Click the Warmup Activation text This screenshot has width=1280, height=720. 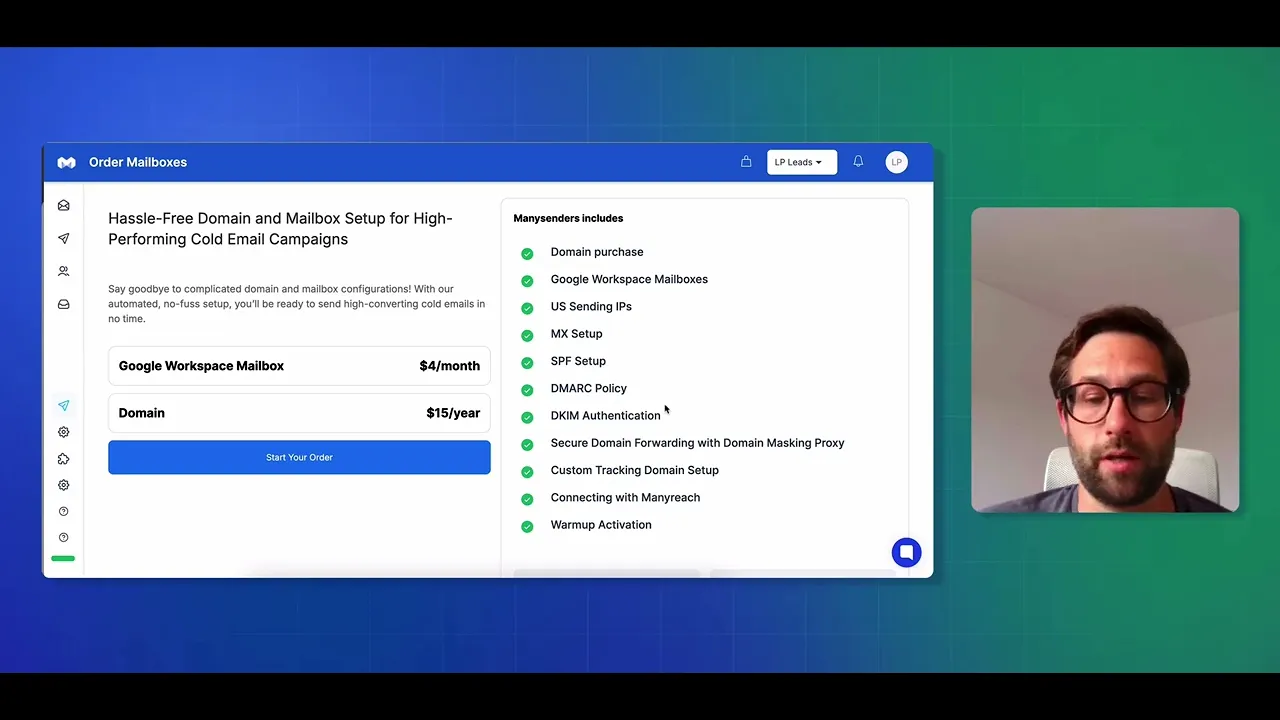pos(601,524)
